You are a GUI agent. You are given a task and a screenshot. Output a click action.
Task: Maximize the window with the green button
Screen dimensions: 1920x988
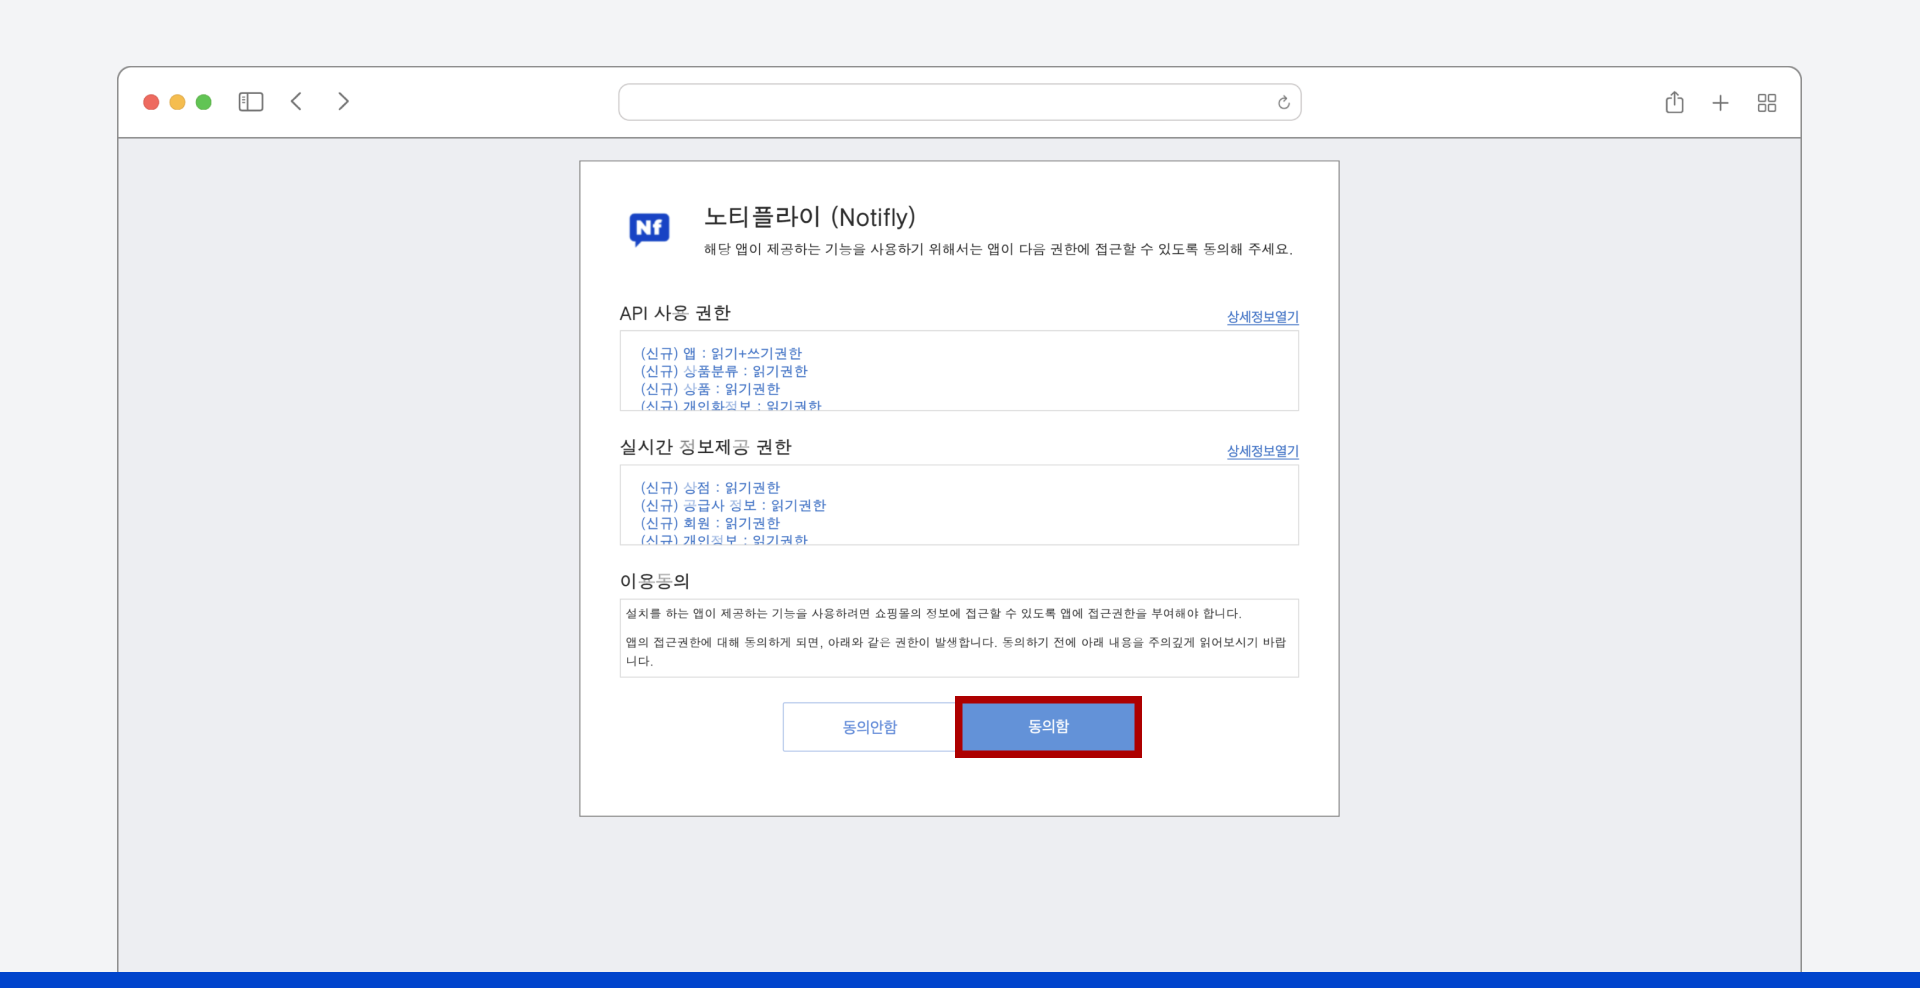tap(204, 102)
